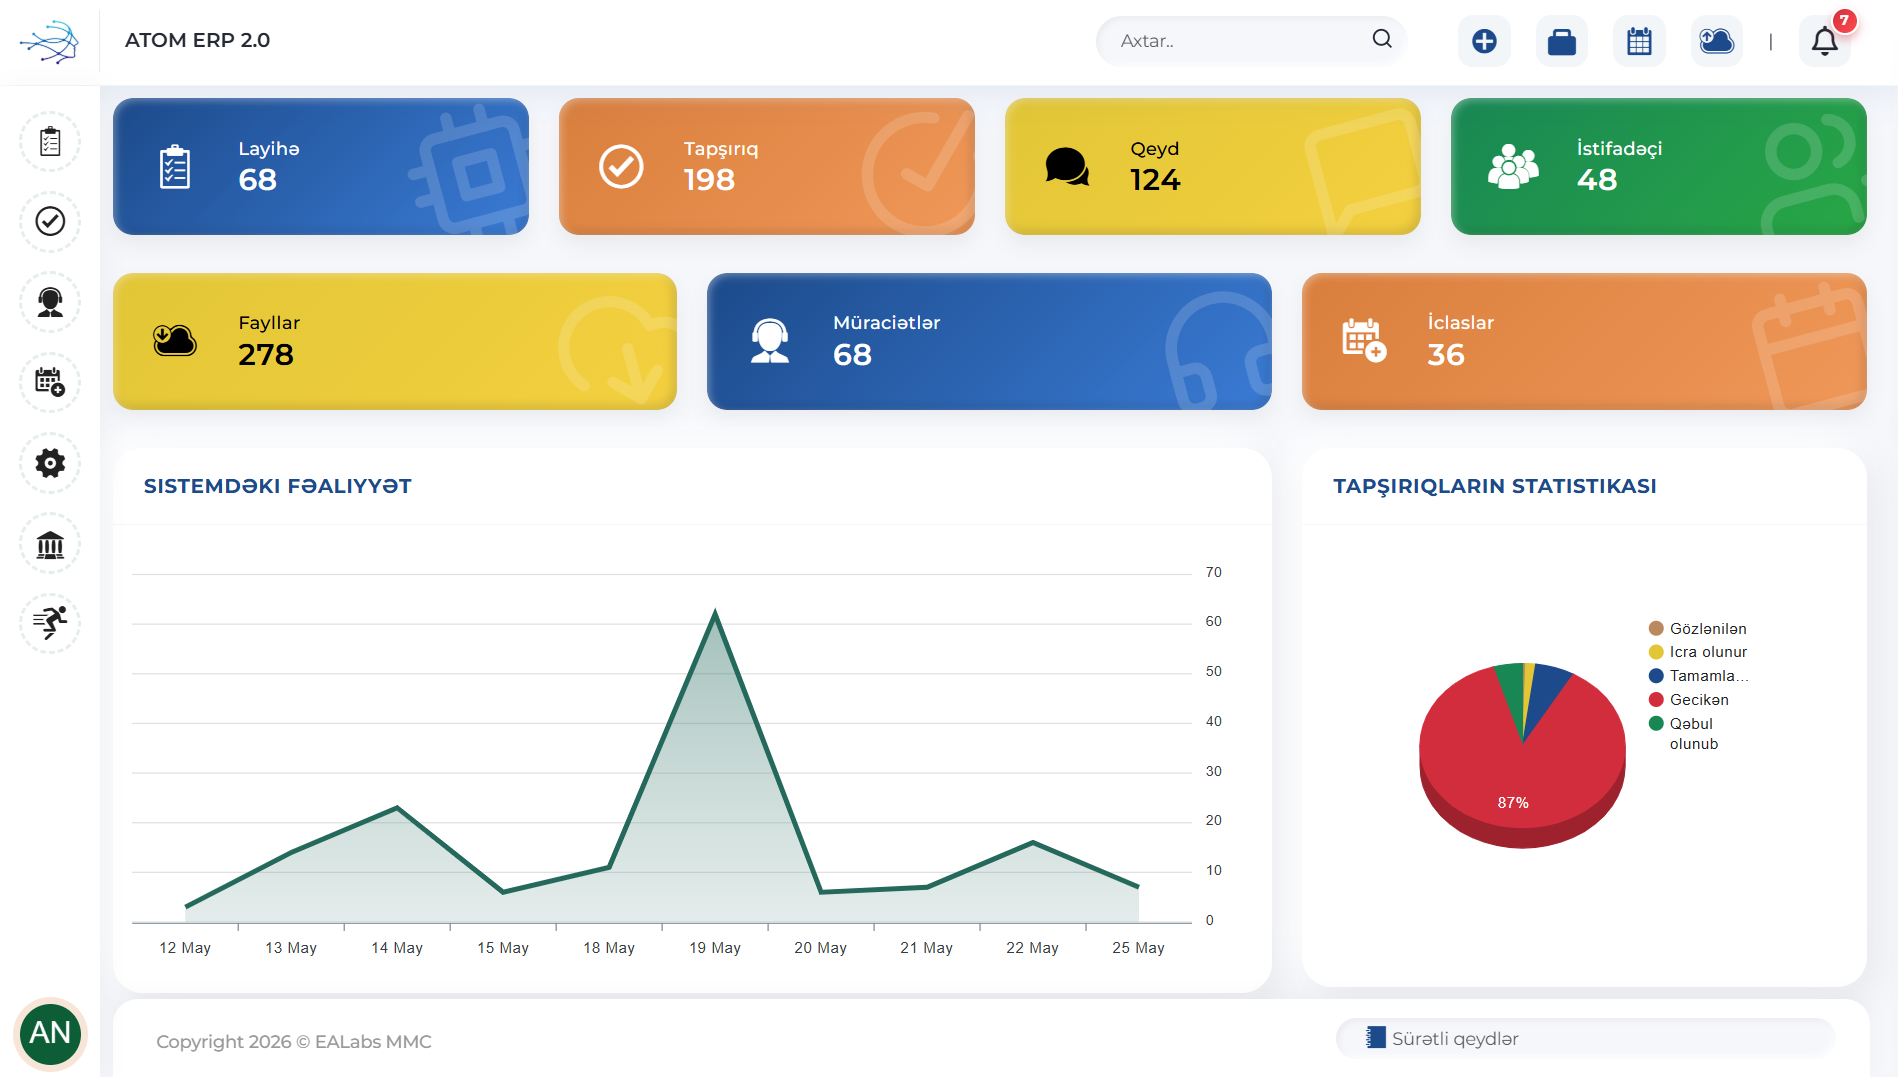The image size is (1898, 1077).
Task: Click the ATOM ERP 2.0 title
Action: click(x=197, y=40)
